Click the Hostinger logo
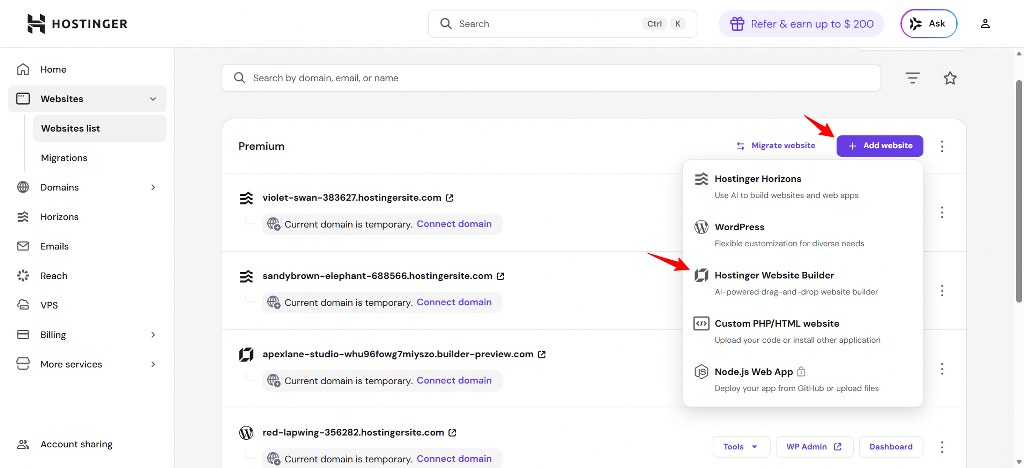The height and width of the screenshot is (468, 1024). [x=77, y=23]
